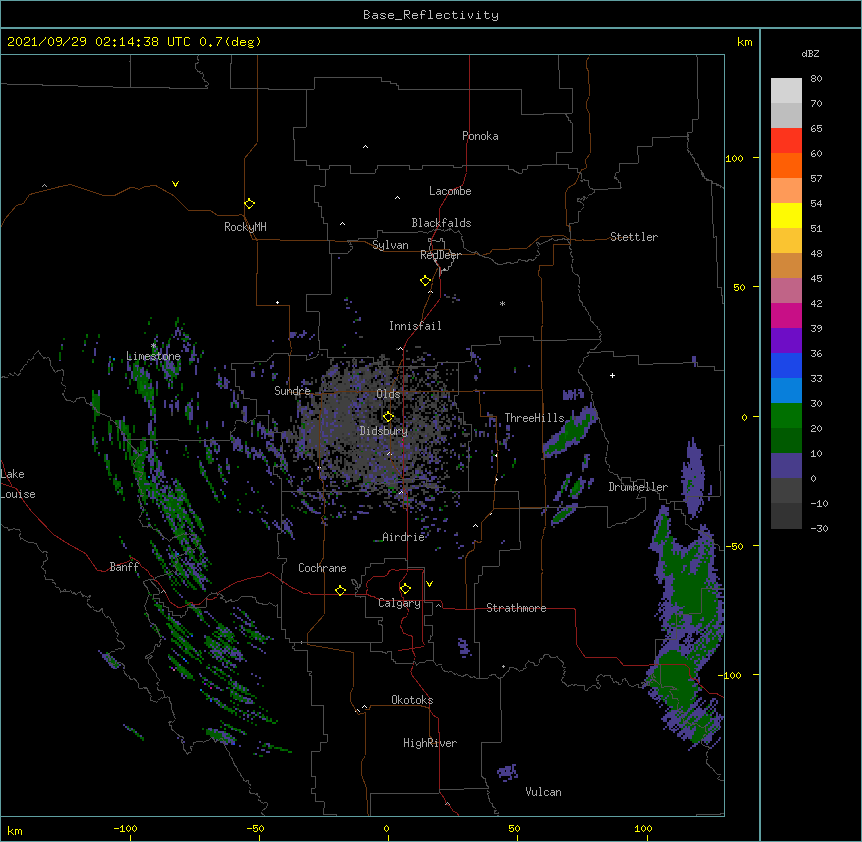Click the yellow diamond marker above RockyMH
Screen dimensions: 862x842
coord(249,203)
